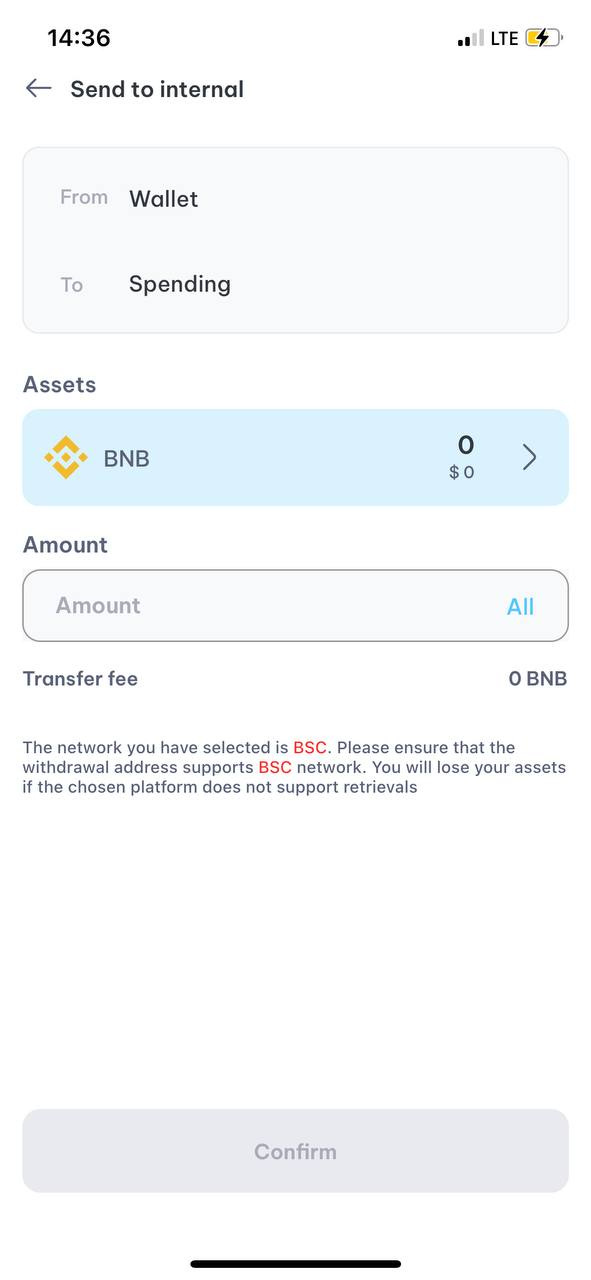Expand asset details via the right arrow
Viewport: 591px width, 1280px height.
529,457
